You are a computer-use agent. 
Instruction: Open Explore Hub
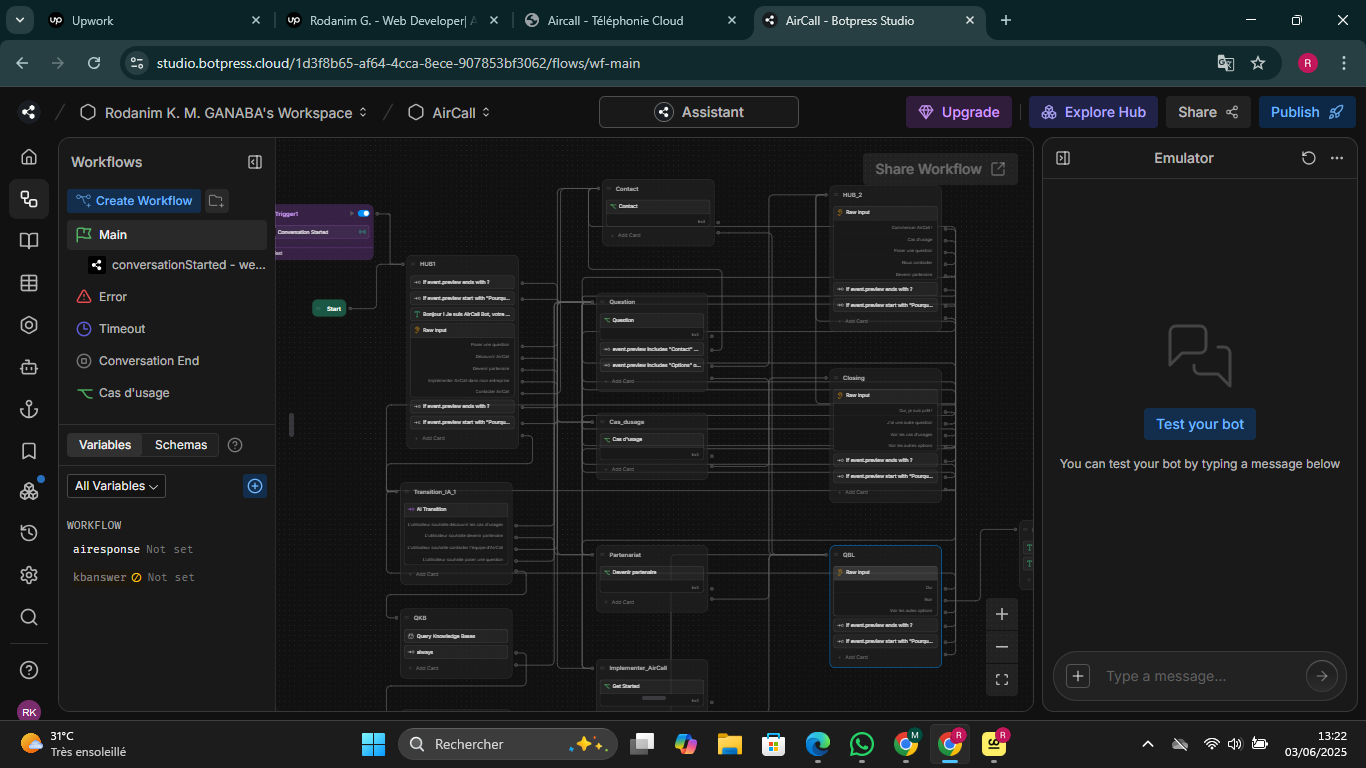coord(1093,112)
